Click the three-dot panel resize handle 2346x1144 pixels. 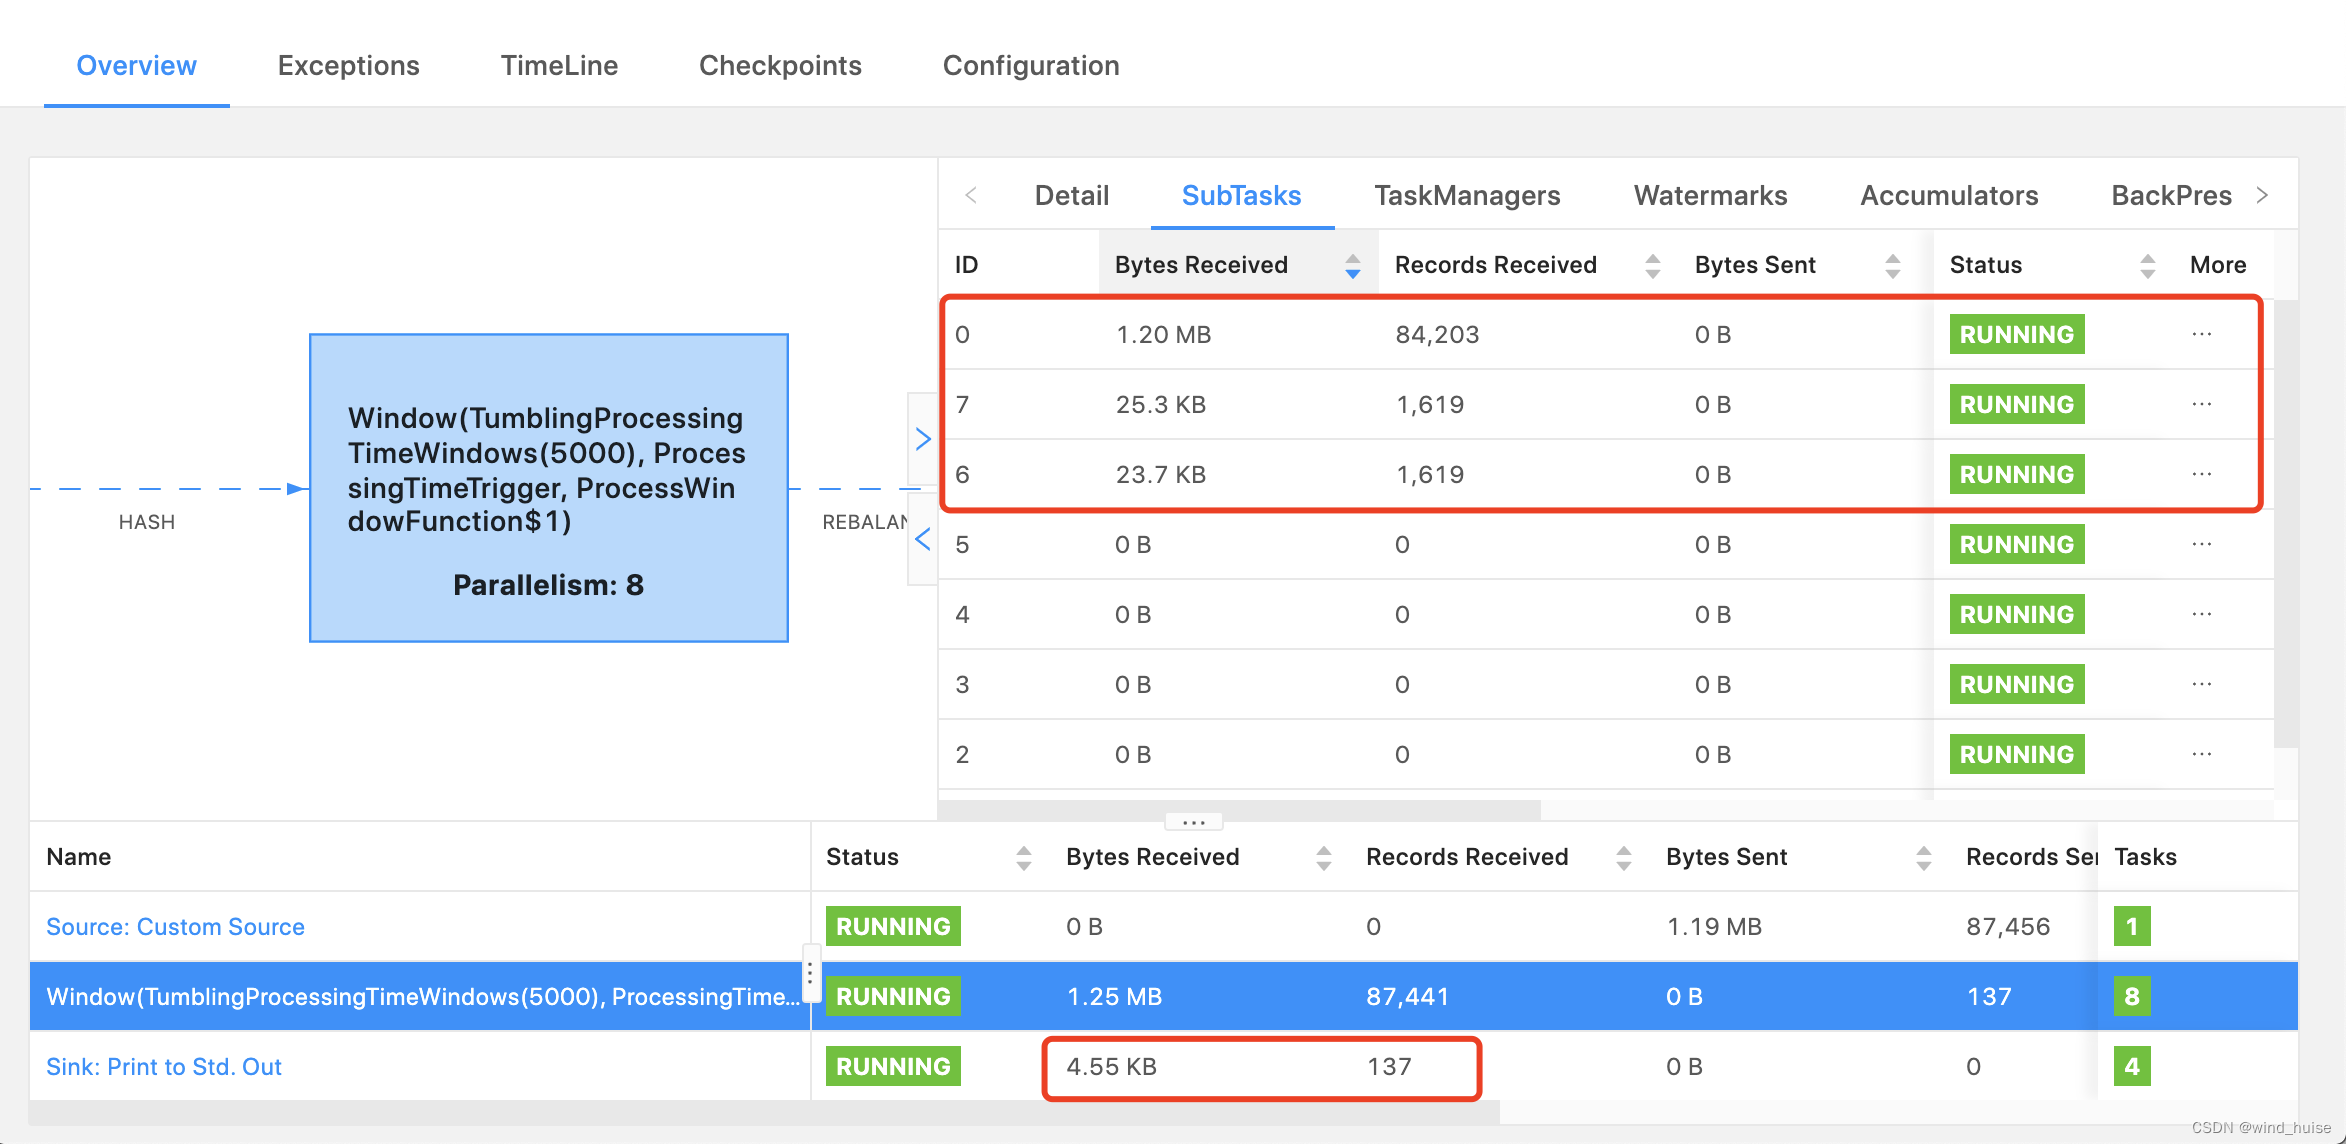pos(1193,822)
